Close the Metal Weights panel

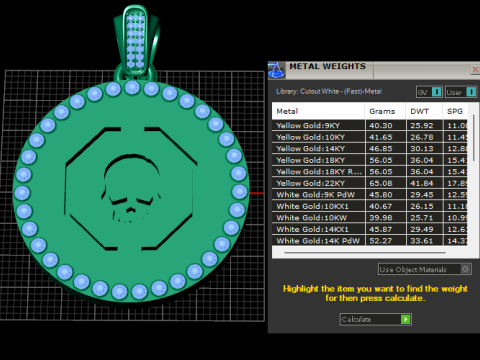475,70
